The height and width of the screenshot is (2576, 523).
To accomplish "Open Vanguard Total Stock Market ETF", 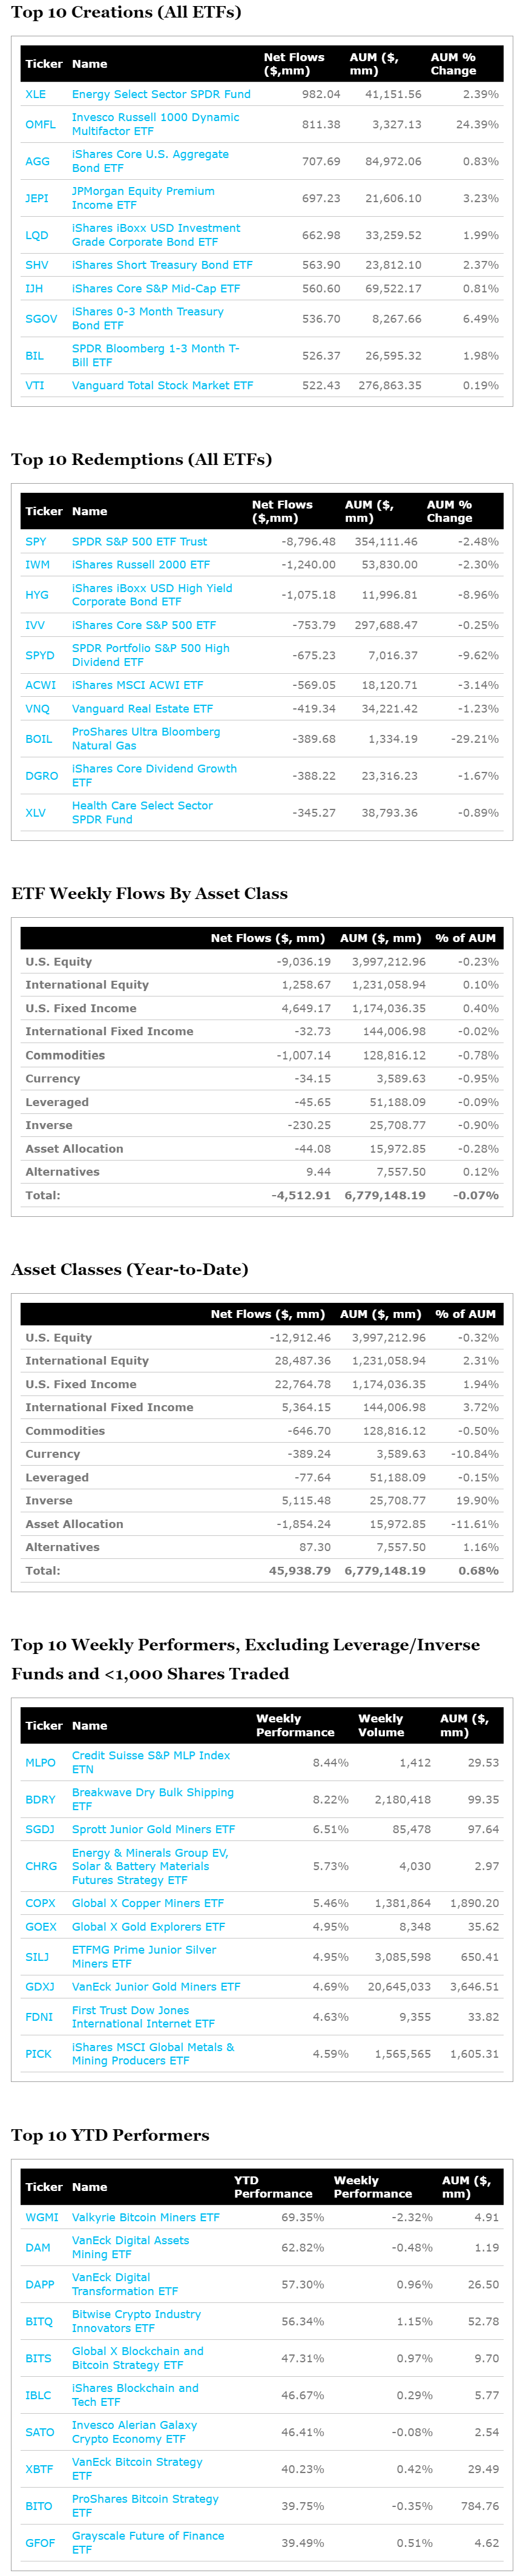I will [x=162, y=385].
